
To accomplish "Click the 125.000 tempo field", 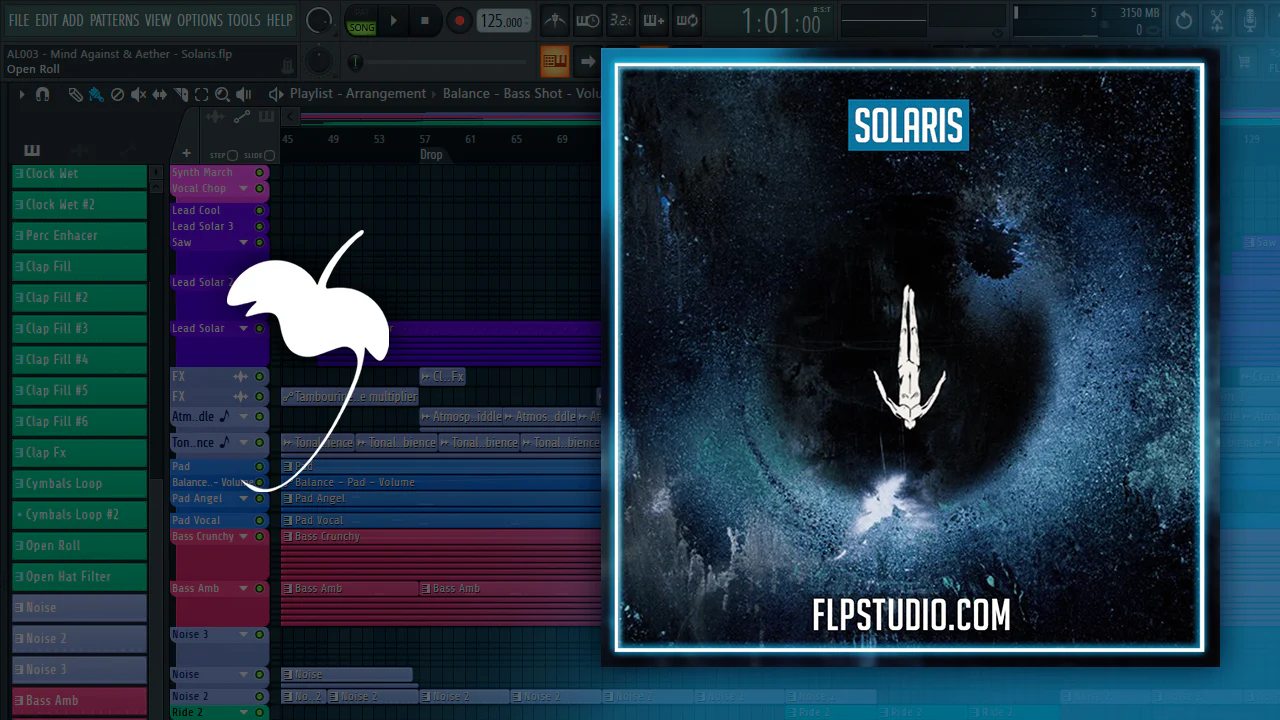I will [x=502, y=21].
